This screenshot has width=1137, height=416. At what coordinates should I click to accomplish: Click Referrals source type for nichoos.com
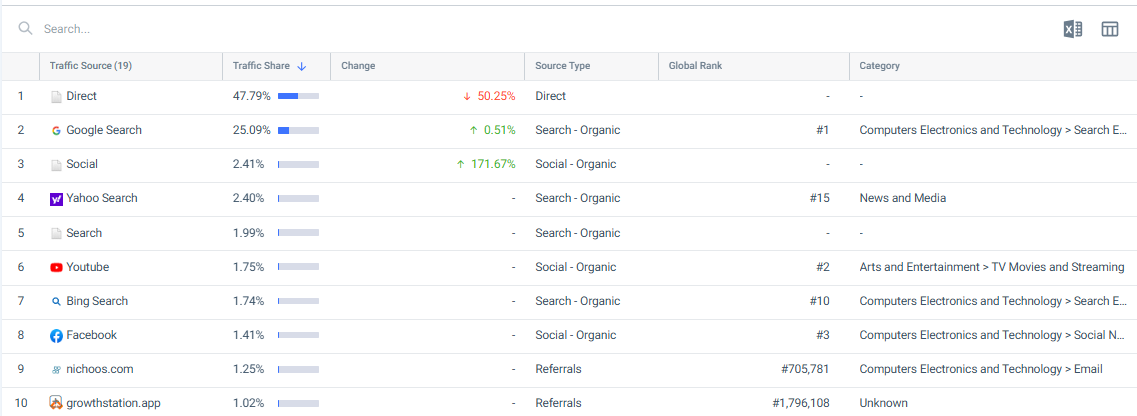point(558,369)
